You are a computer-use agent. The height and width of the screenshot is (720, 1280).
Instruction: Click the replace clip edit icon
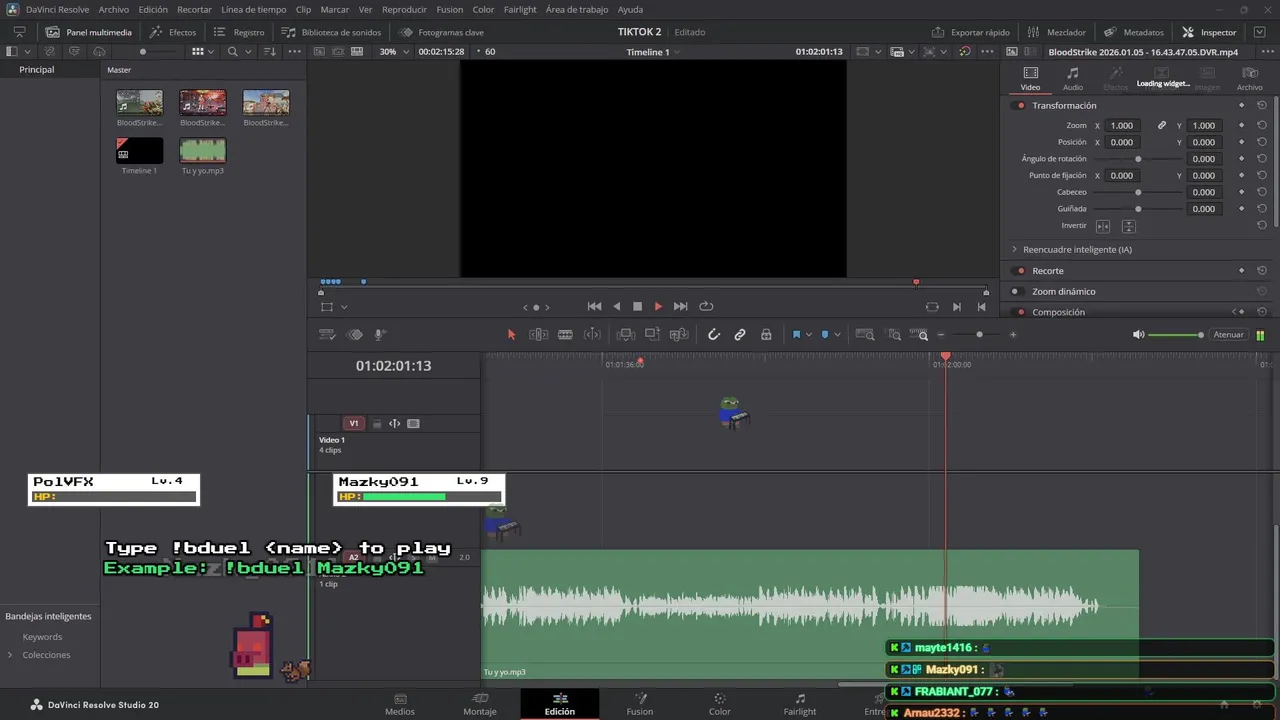click(679, 335)
